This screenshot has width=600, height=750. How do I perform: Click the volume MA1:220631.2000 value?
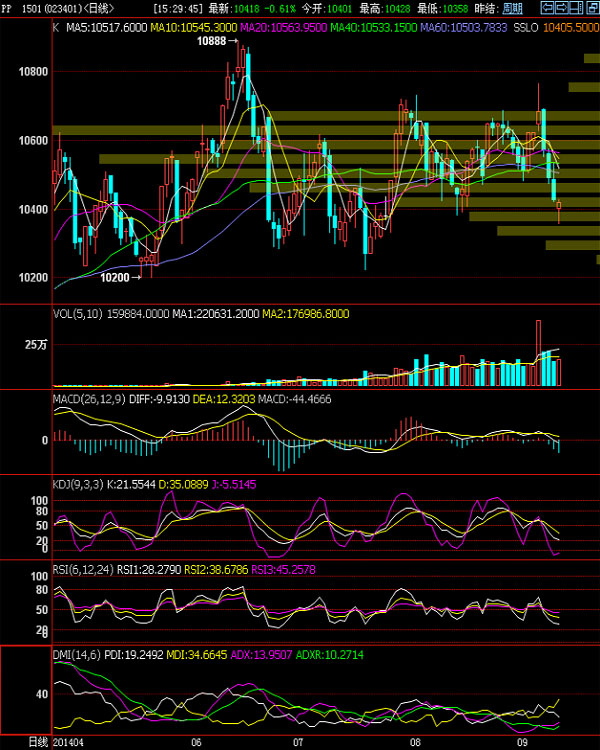(216, 314)
